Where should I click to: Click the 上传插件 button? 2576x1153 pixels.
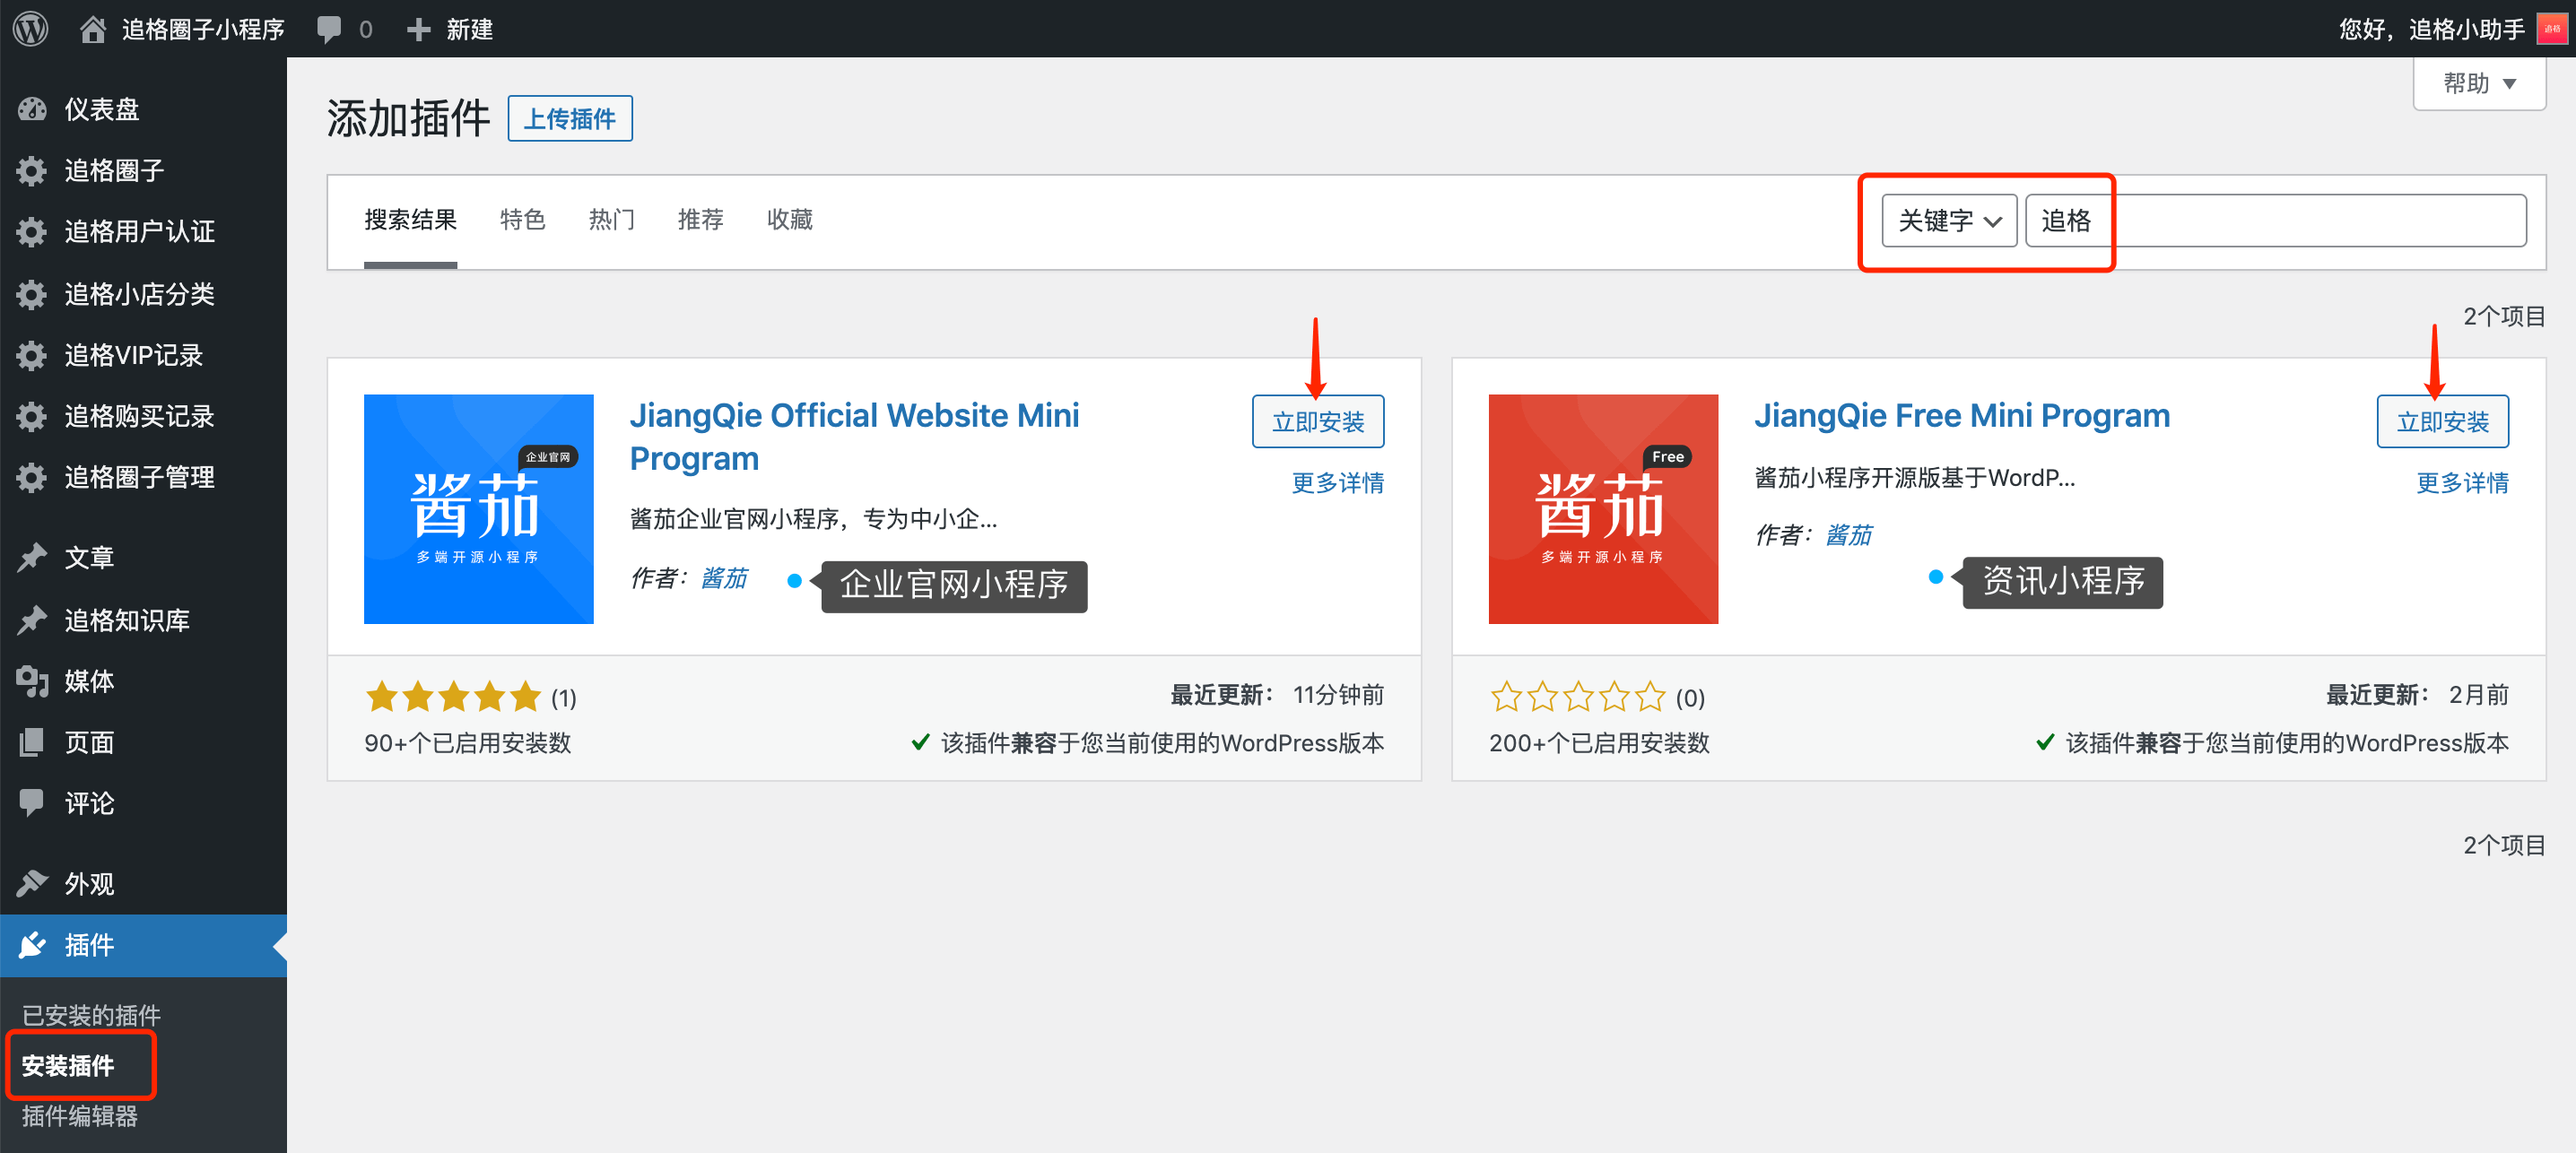click(x=570, y=119)
